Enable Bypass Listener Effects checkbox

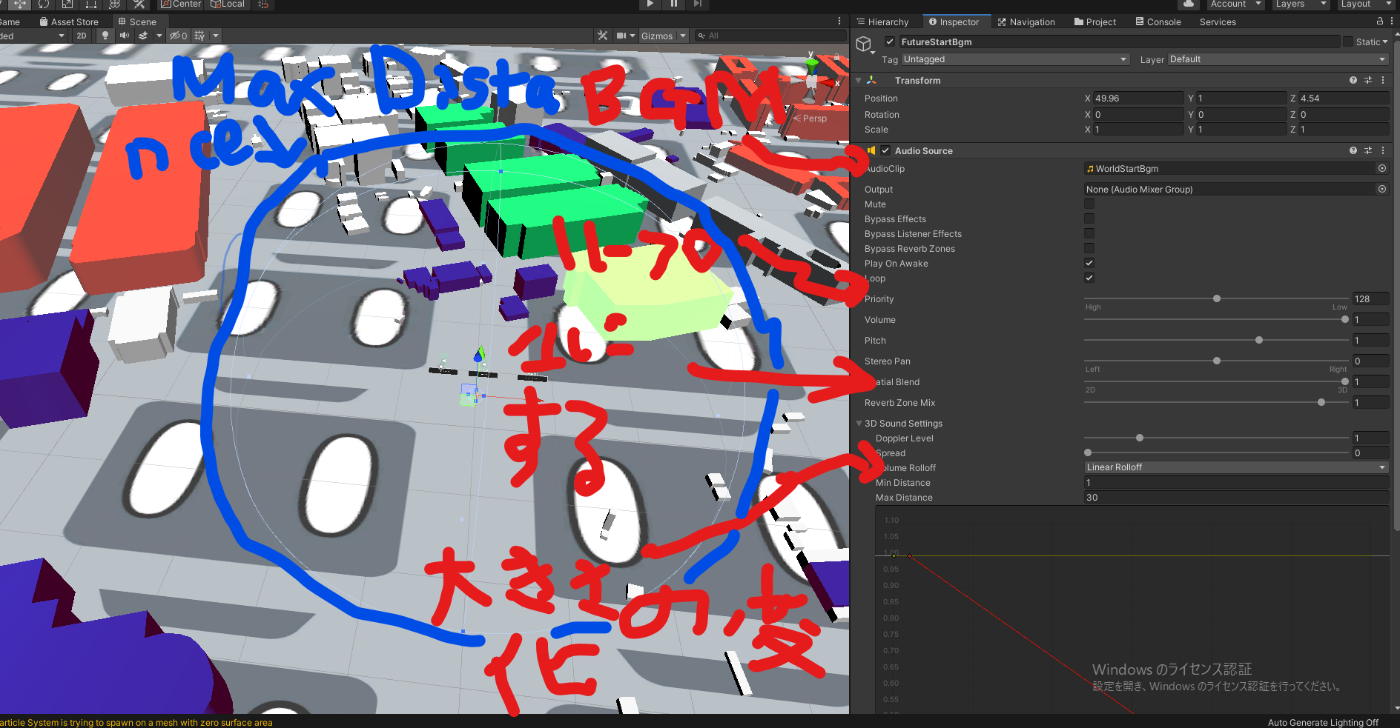point(1089,234)
